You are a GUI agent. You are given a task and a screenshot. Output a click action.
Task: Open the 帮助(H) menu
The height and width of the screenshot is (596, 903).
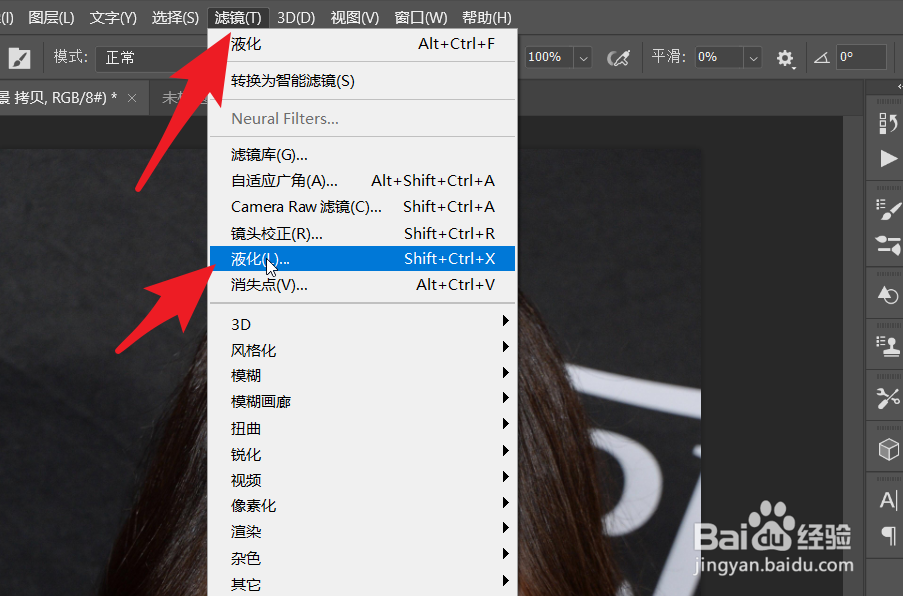coord(487,18)
